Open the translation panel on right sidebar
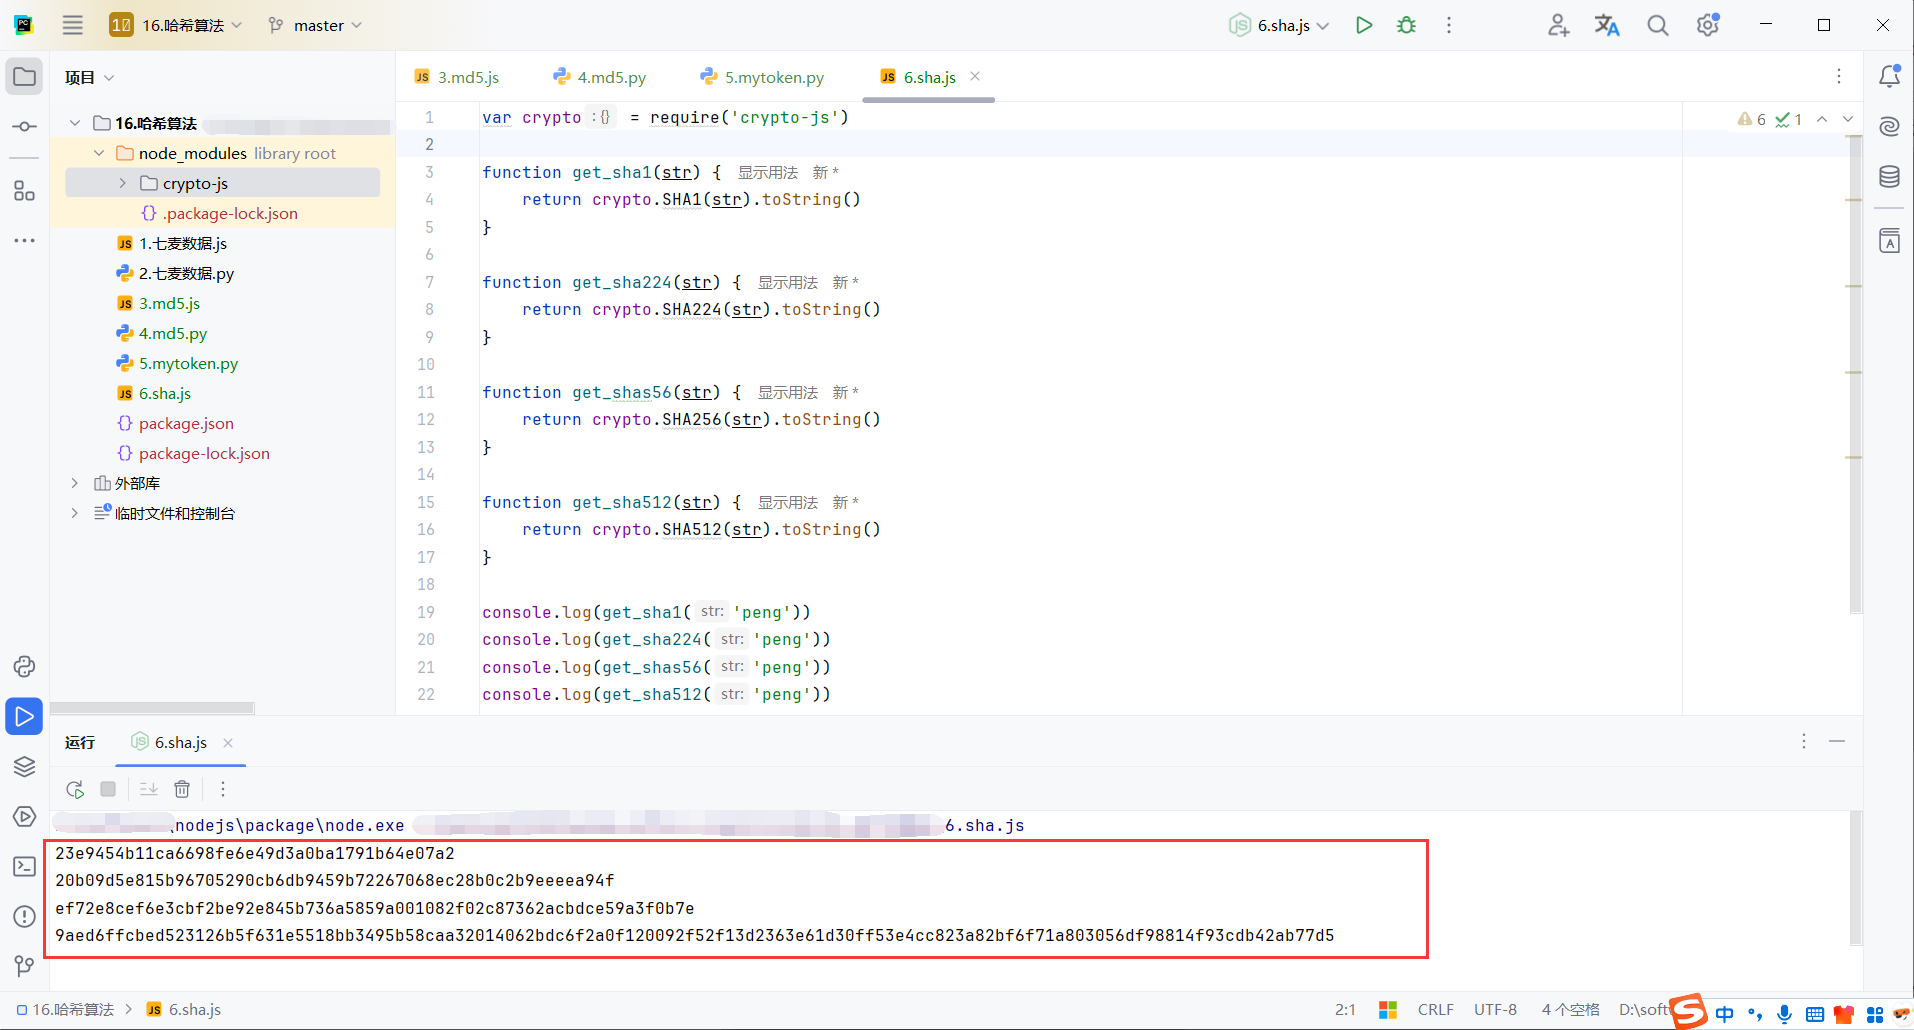1914x1030 pixels. coord(1889,241)
